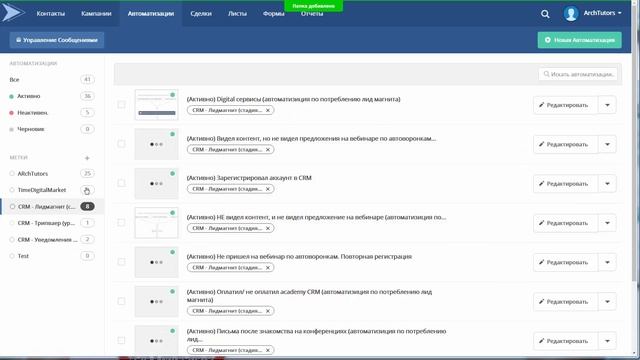This screenshot has width=640, height=360.
Task: Select checkbox for Зарегистрировал аккаунт в CRM
Action: [x=121, y=183]
